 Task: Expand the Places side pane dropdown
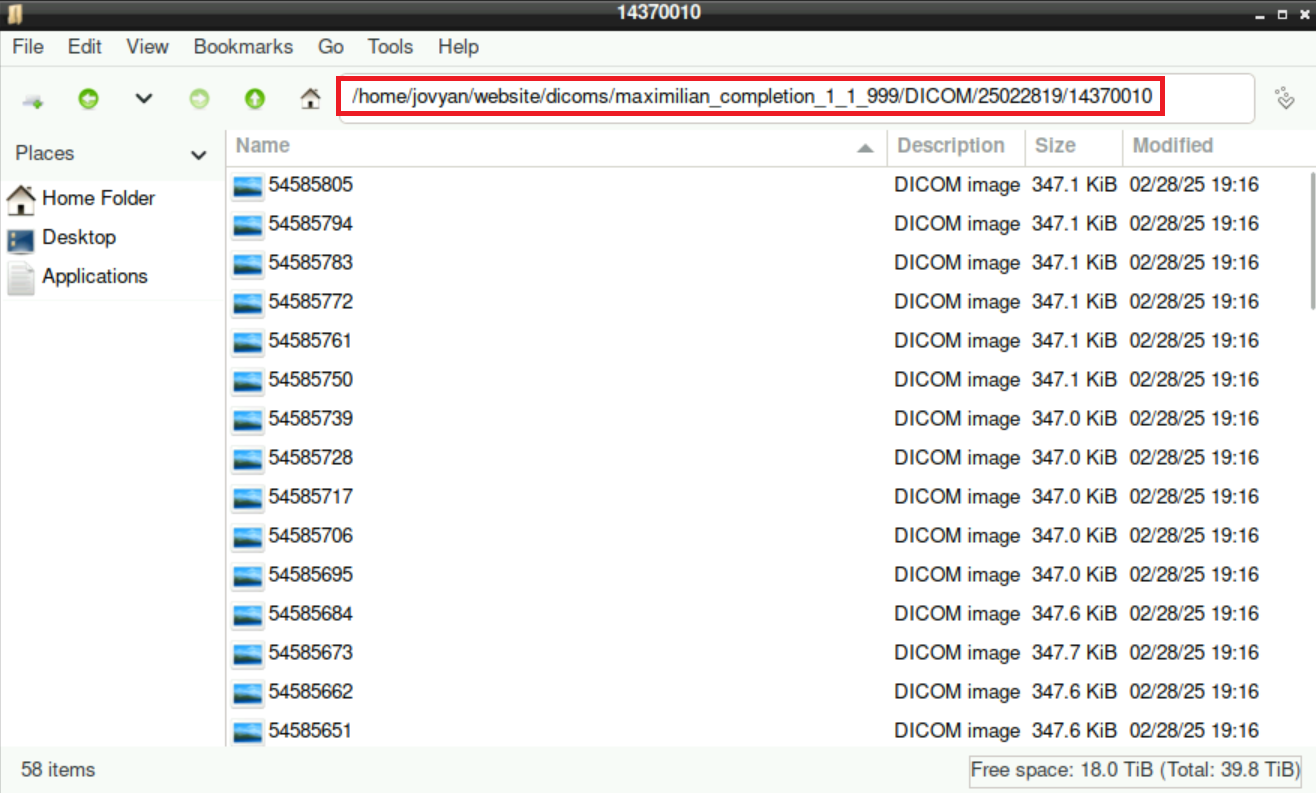pos(199,155)
